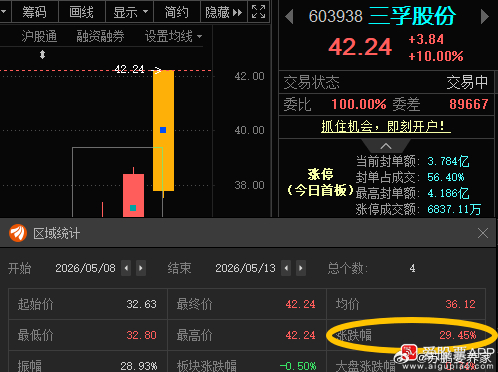
Task: Click the 最低价 32.80 cell
Action: [x=88, y=335]
